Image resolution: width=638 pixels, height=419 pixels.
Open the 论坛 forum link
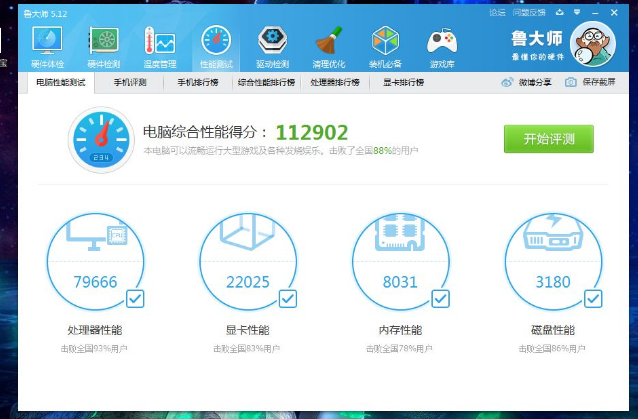[x=497, y=13]
